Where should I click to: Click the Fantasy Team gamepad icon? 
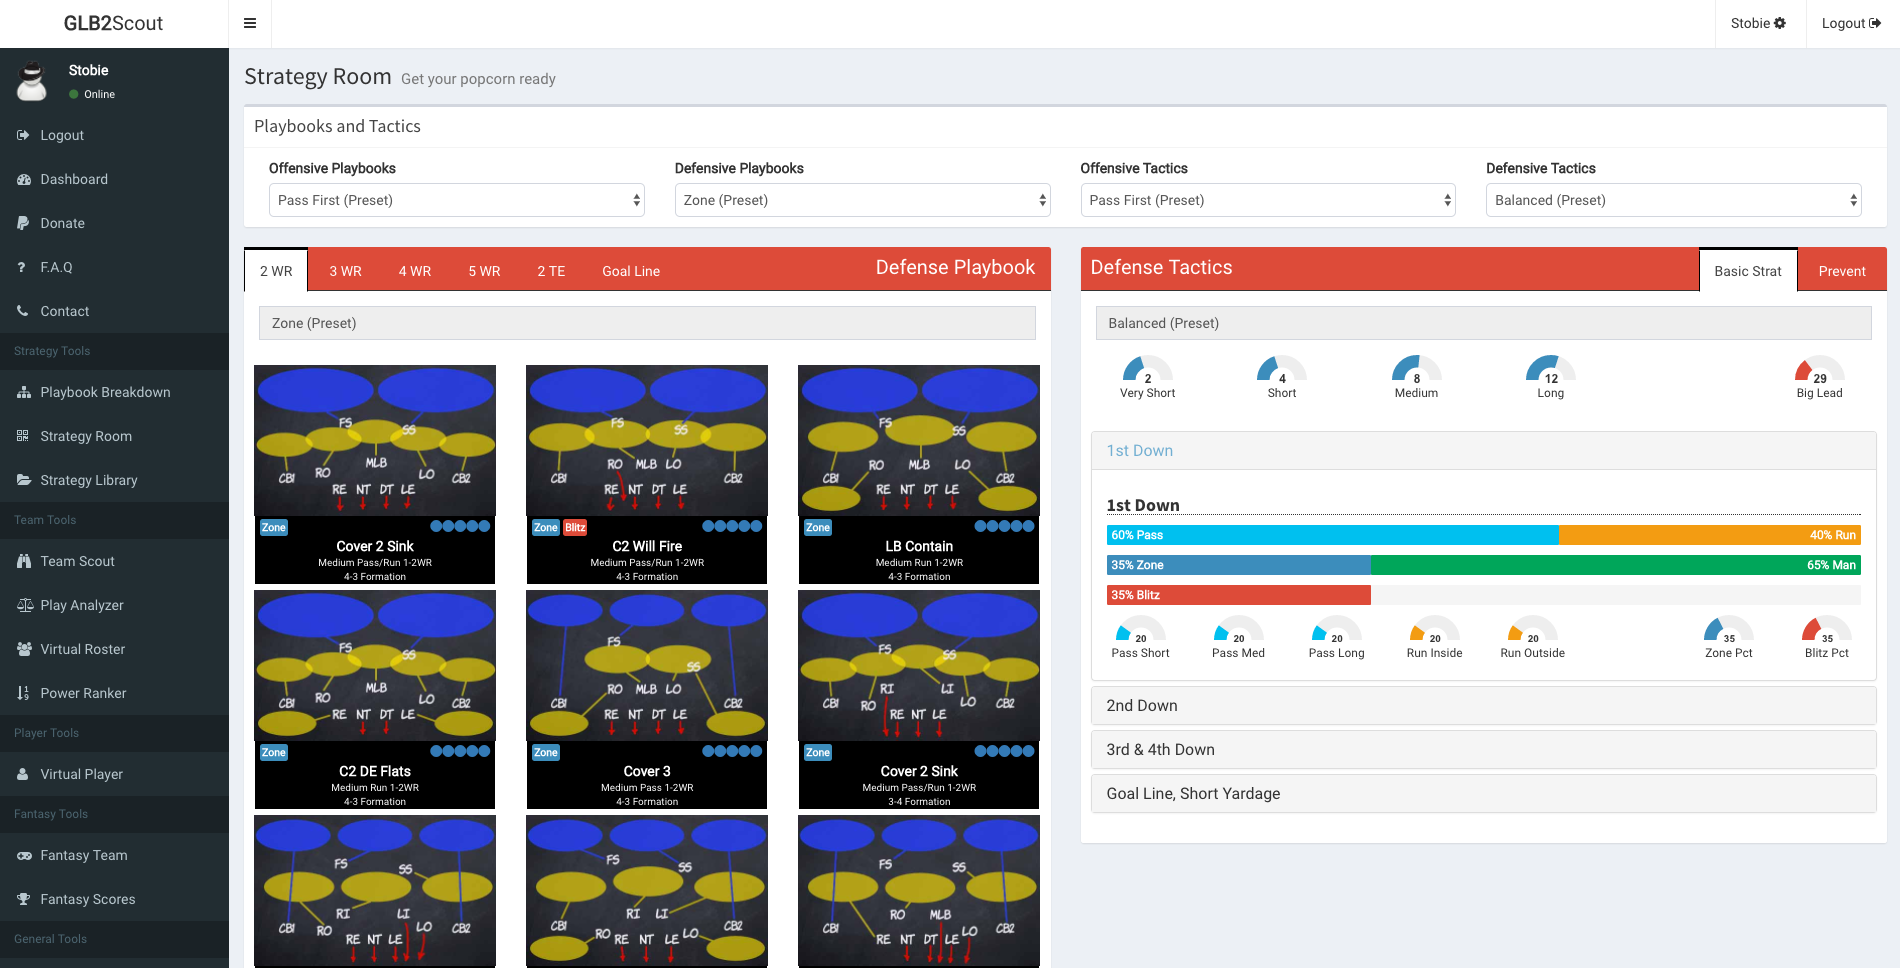(x=23, y=856)
